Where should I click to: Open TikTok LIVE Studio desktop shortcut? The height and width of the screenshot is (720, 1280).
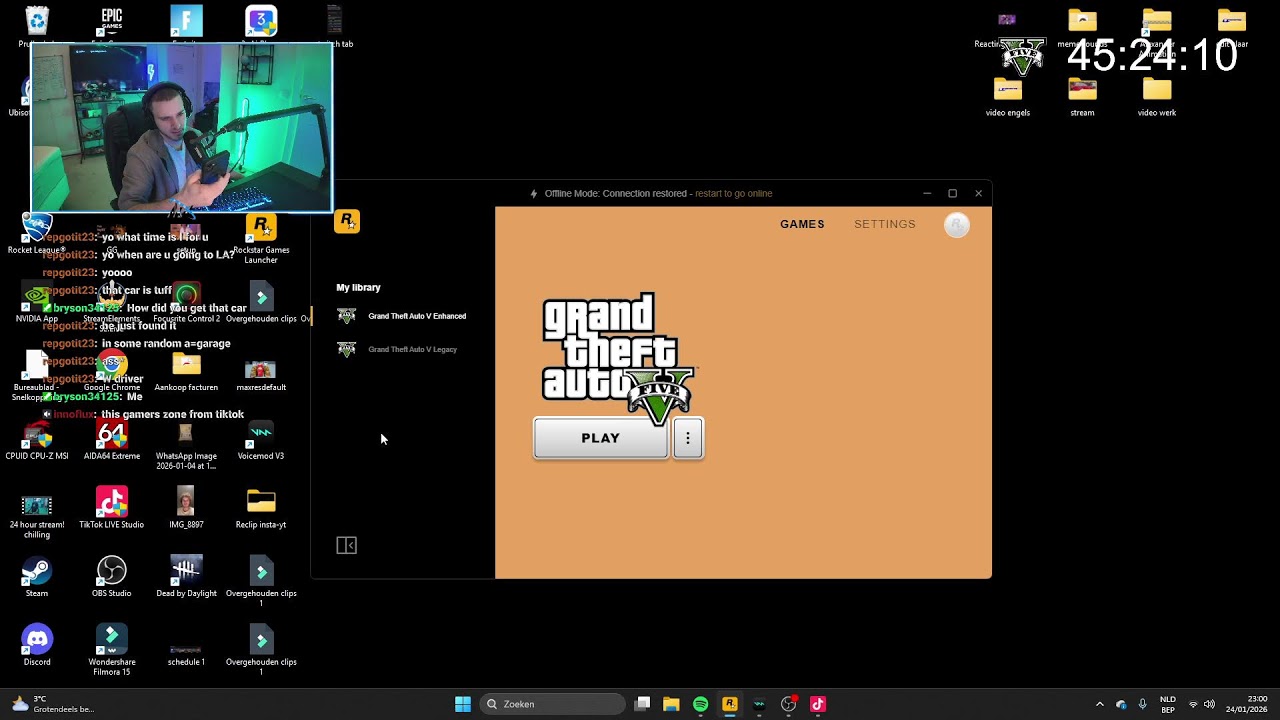pyautogui.click(x=112, y=508)
